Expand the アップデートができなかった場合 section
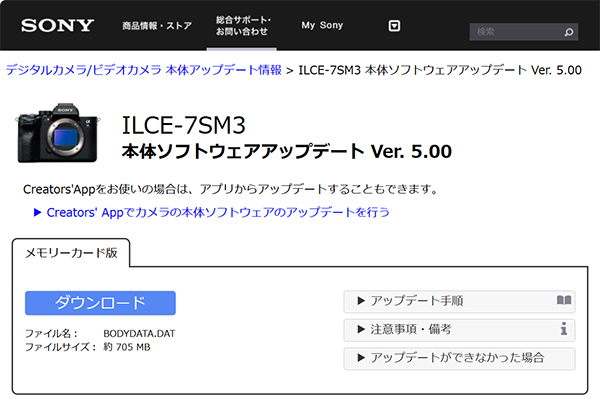Screen dimensions: 600x403 tap(459, 358)
